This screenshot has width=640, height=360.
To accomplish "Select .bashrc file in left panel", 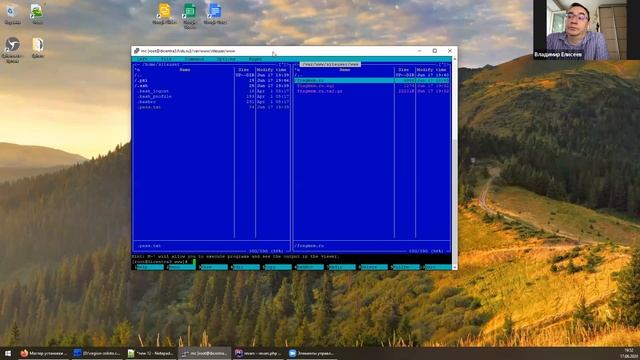I will tap(212, 102).
